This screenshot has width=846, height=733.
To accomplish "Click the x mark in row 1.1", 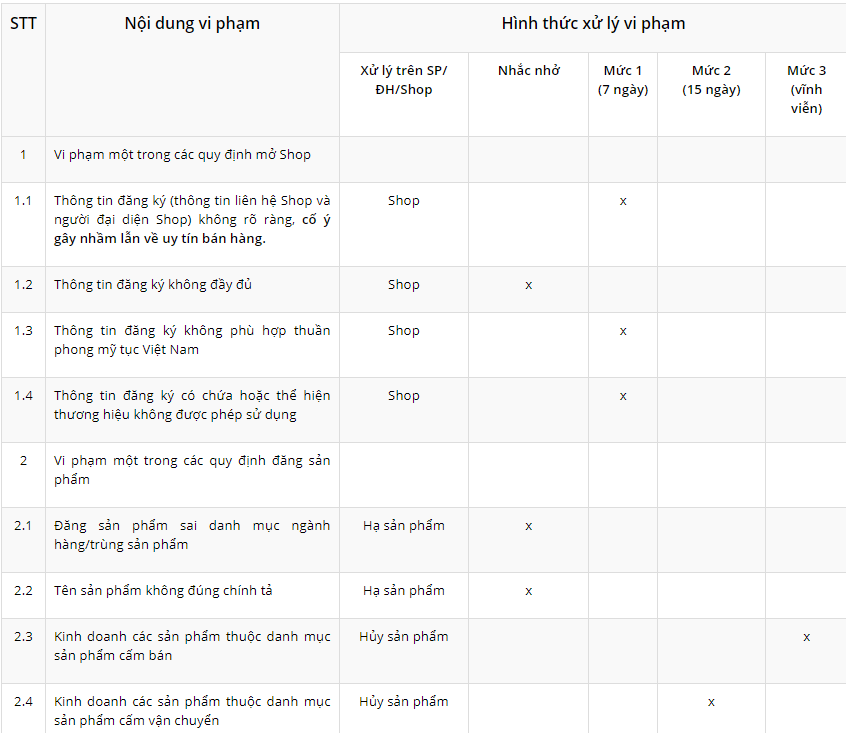I will coord(623,201).
